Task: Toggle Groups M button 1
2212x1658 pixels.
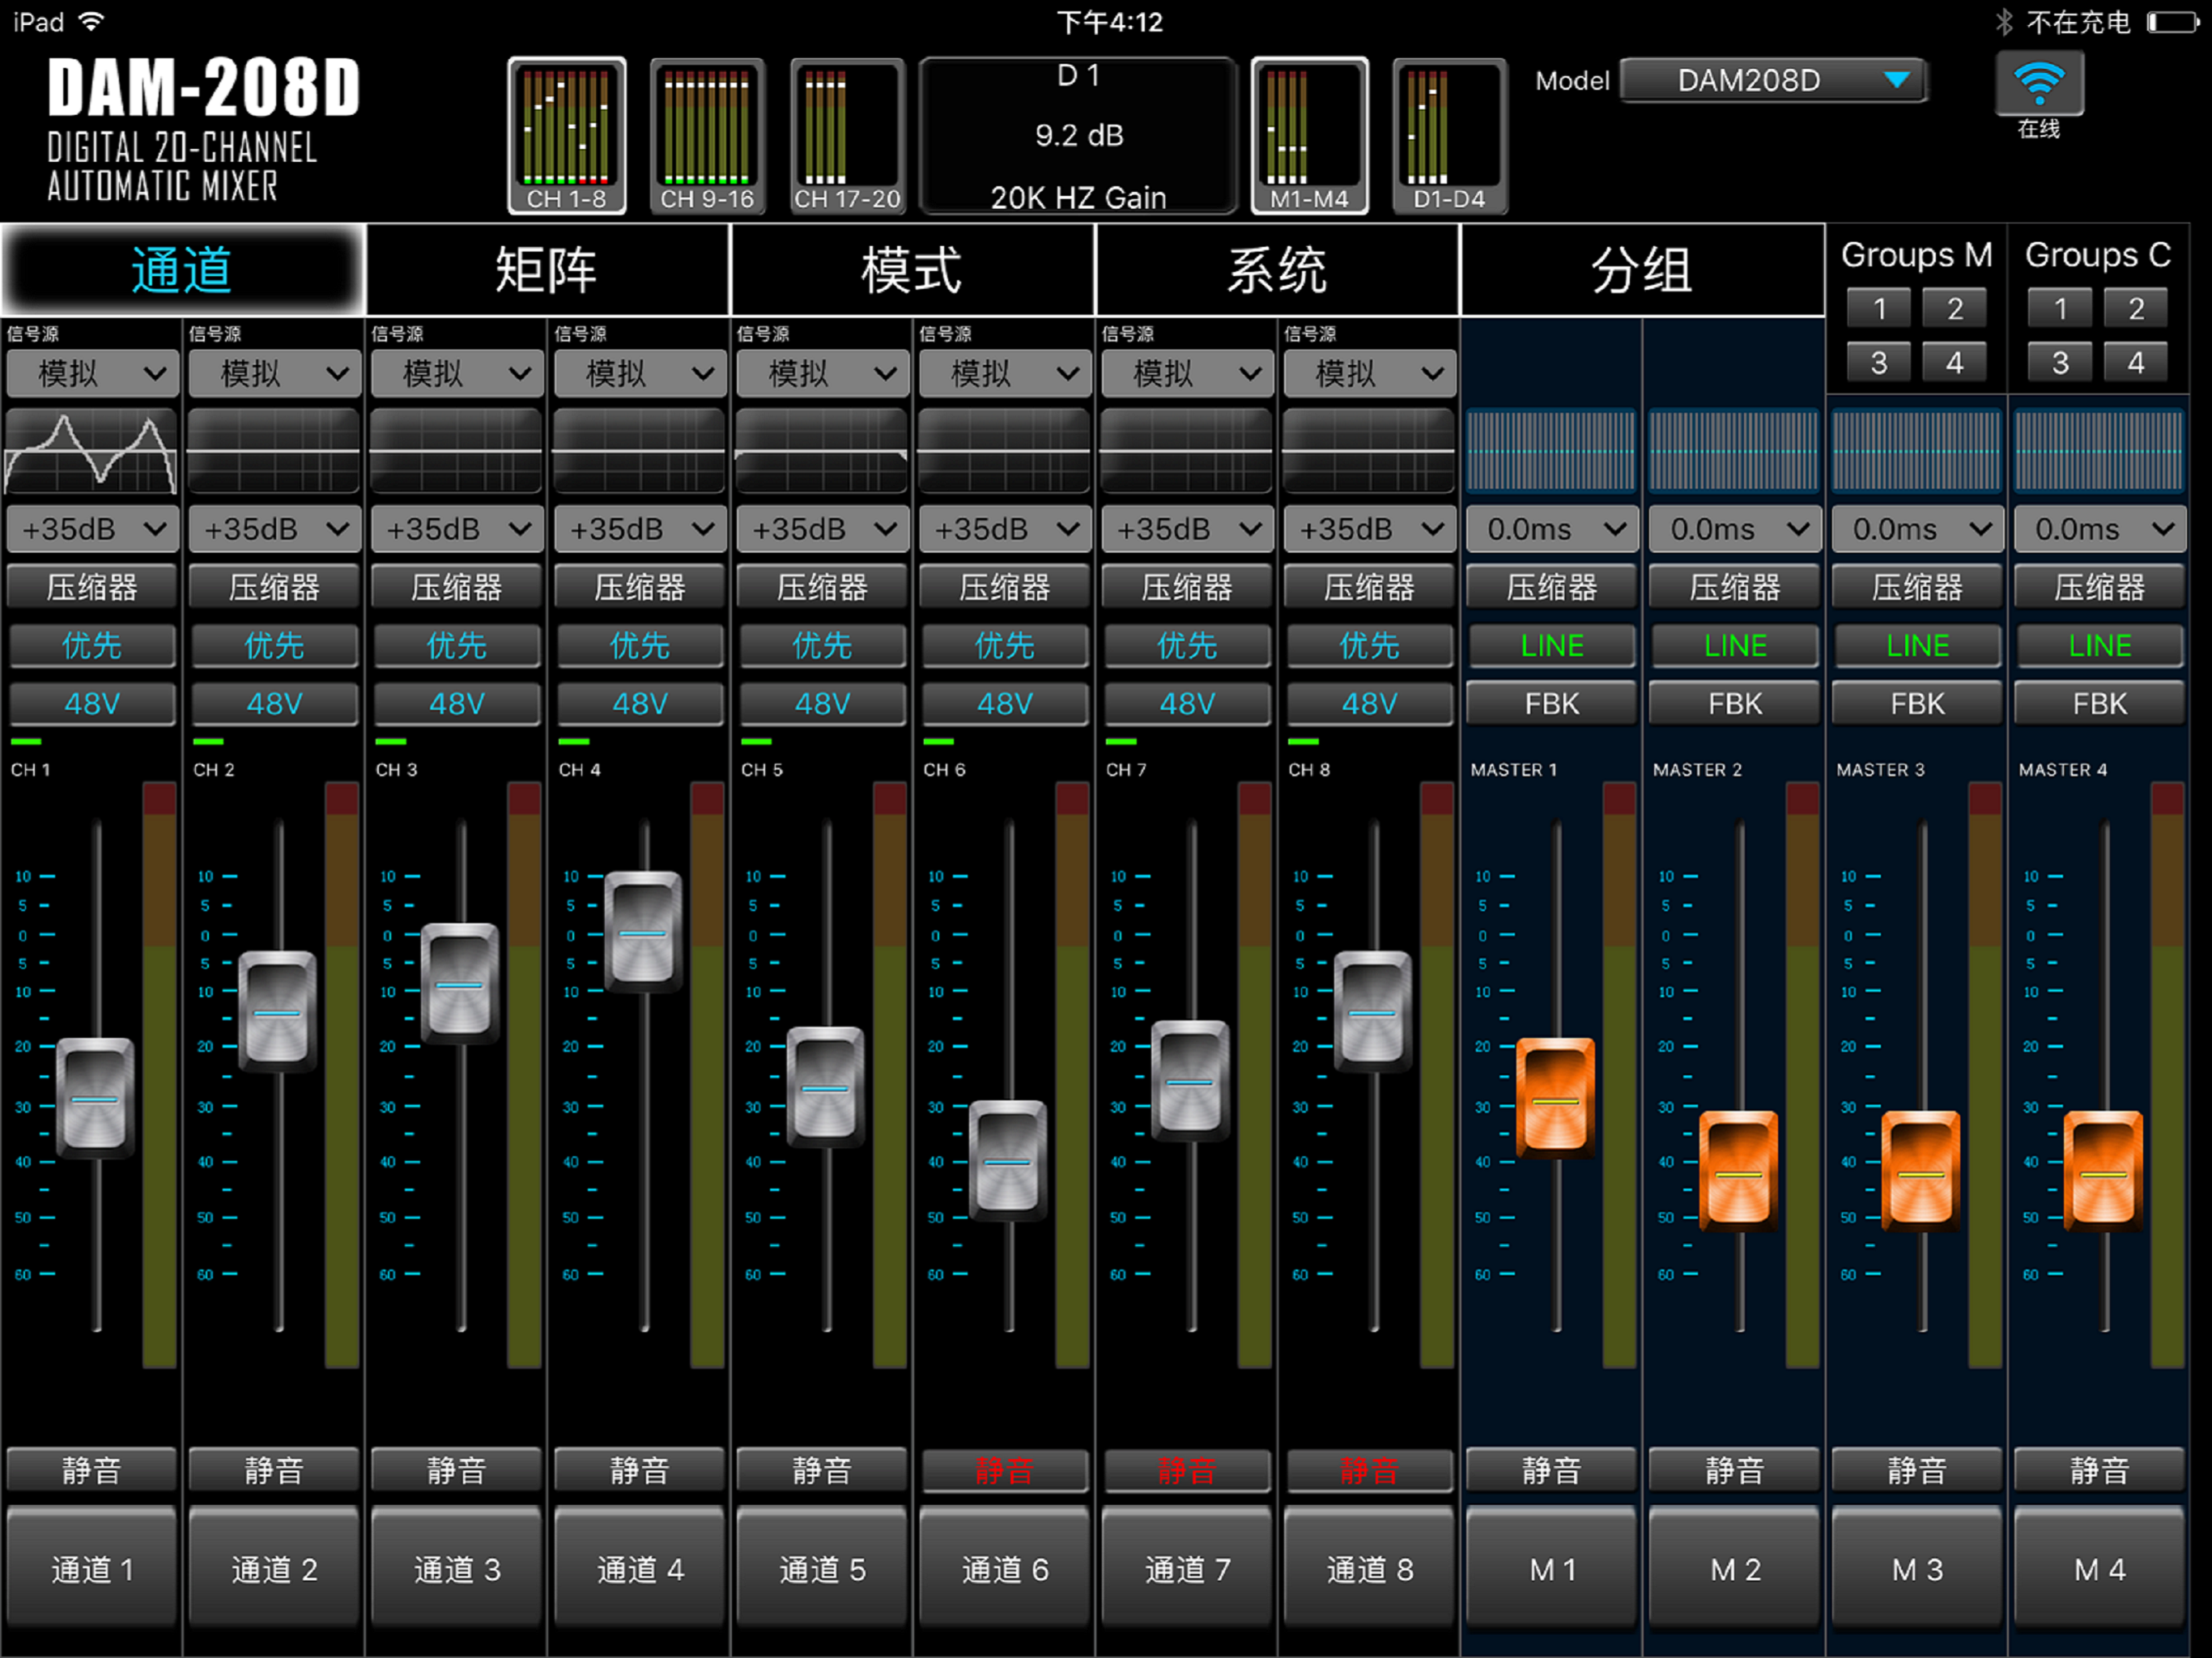Action: pyautogui.click(x=1879, y=309)
